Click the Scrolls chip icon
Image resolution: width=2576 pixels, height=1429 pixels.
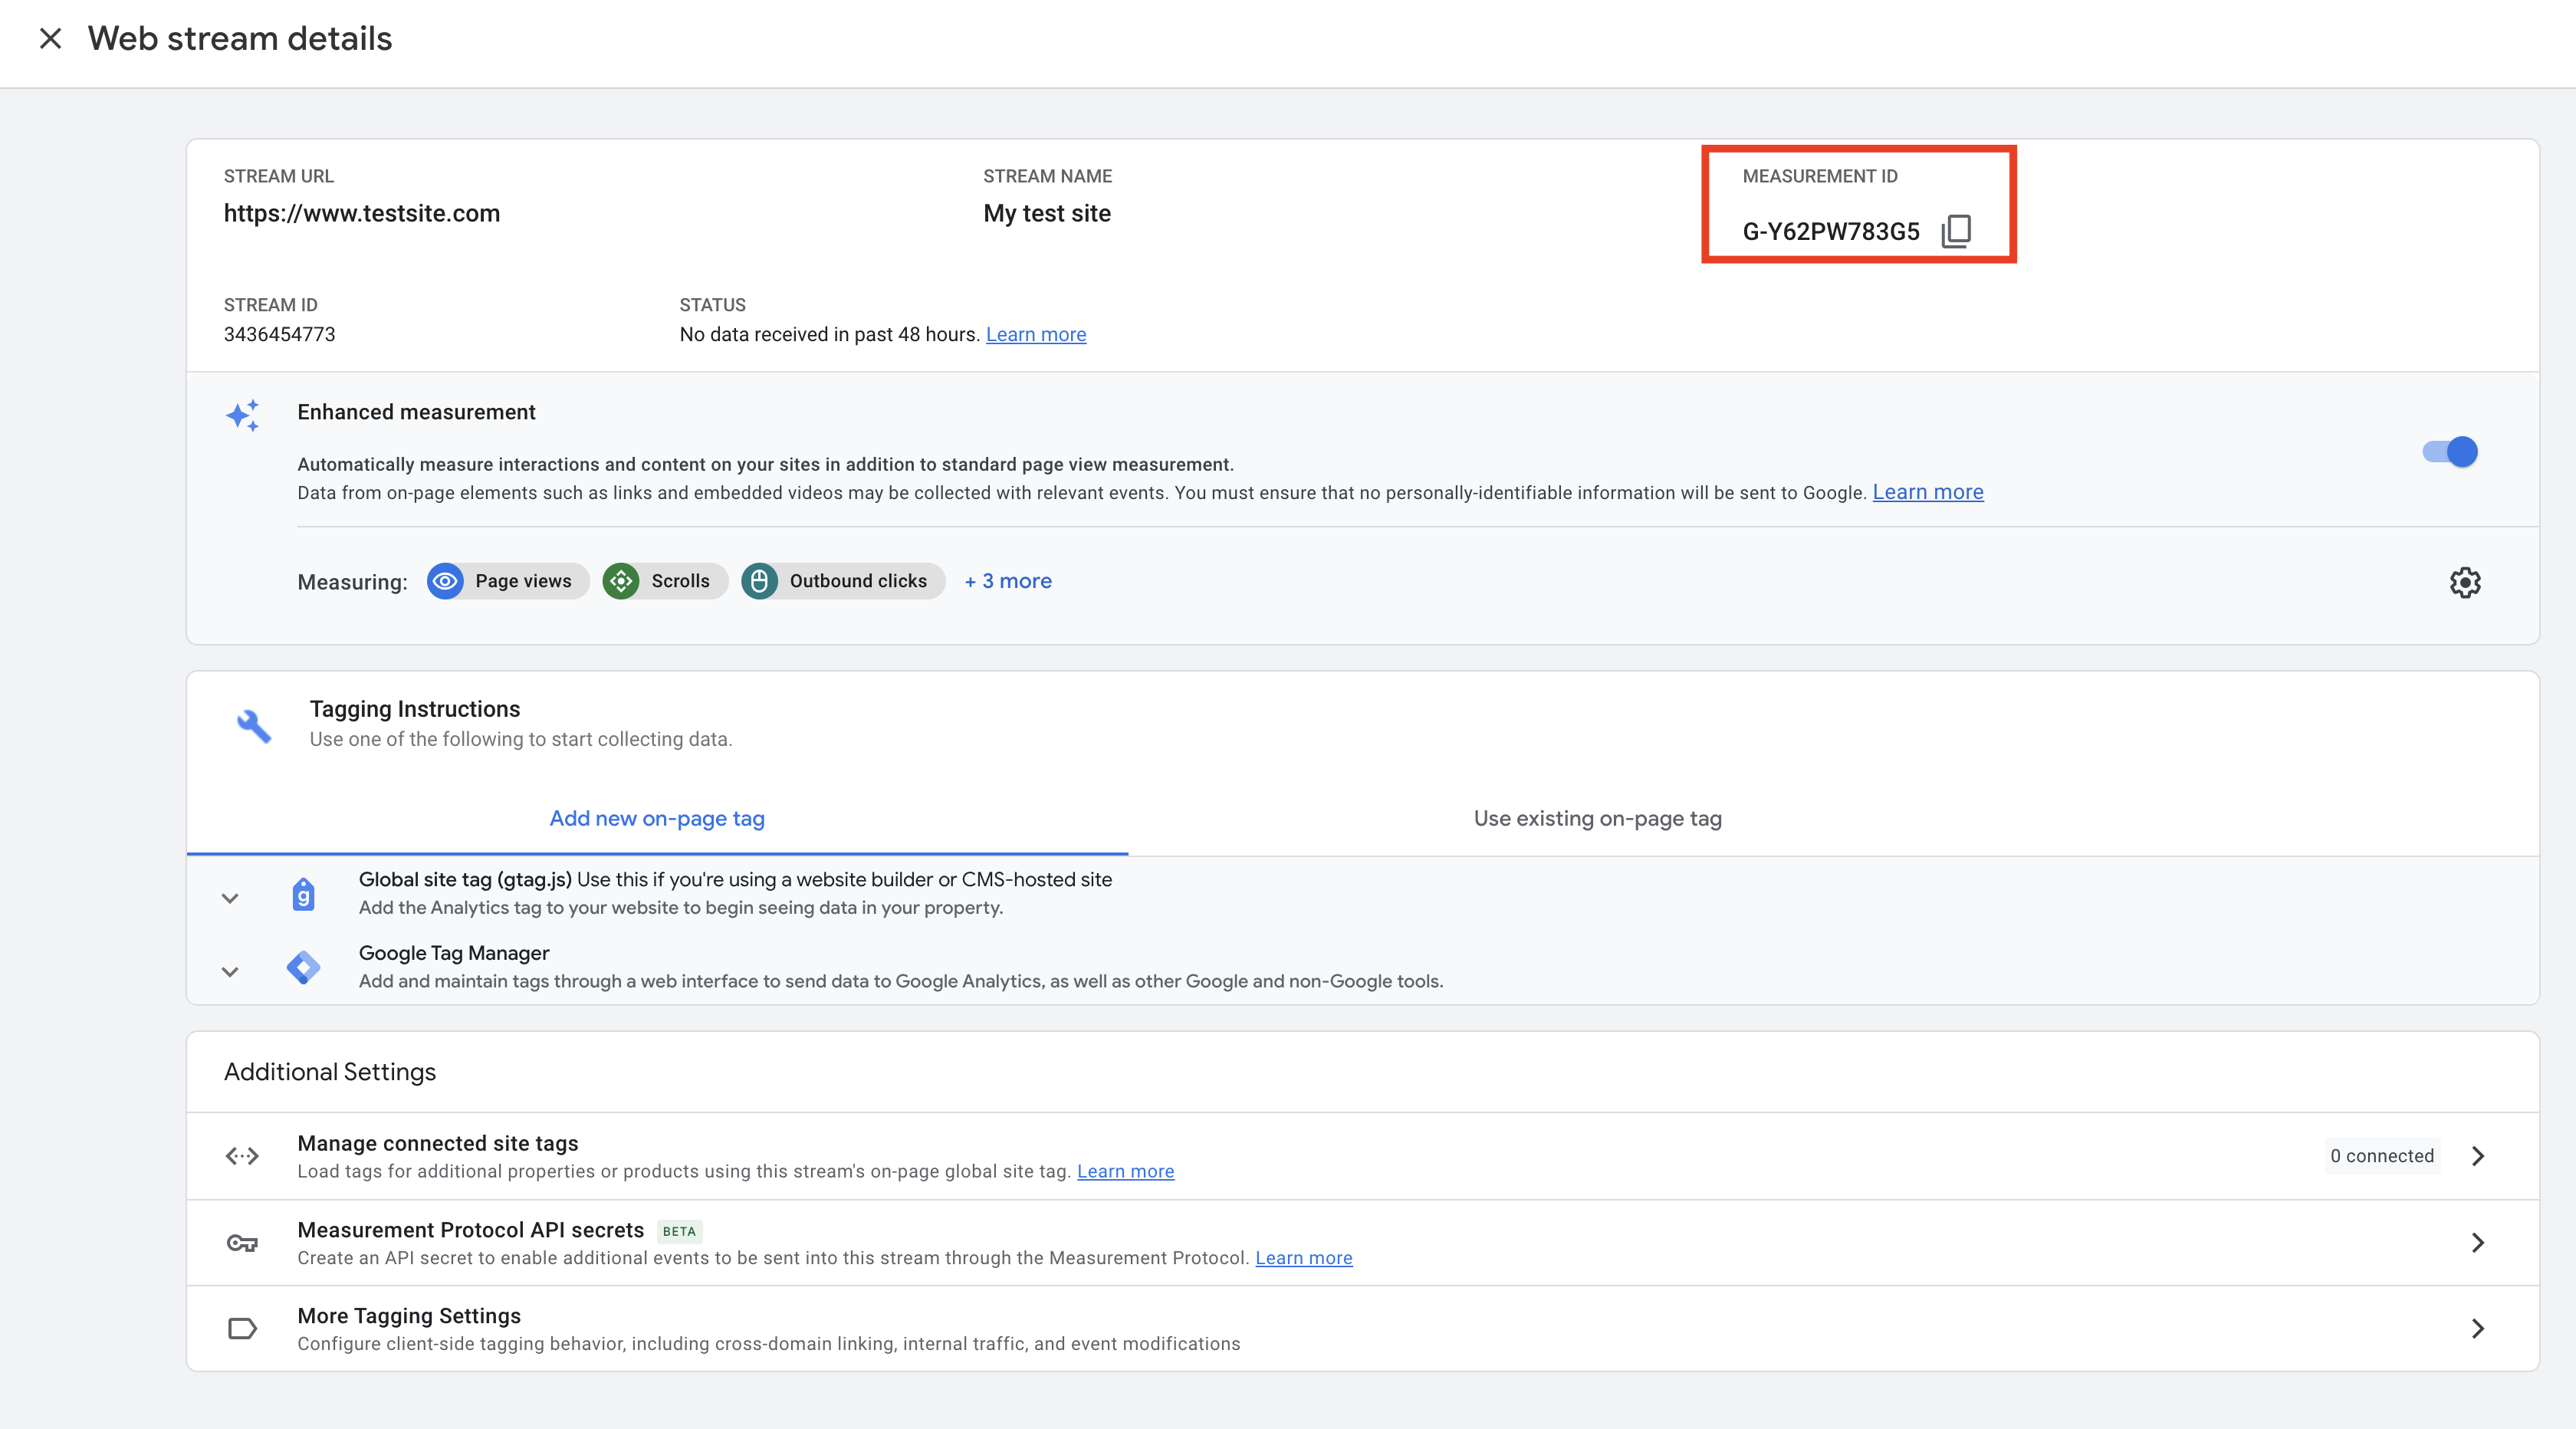point(621,581)
